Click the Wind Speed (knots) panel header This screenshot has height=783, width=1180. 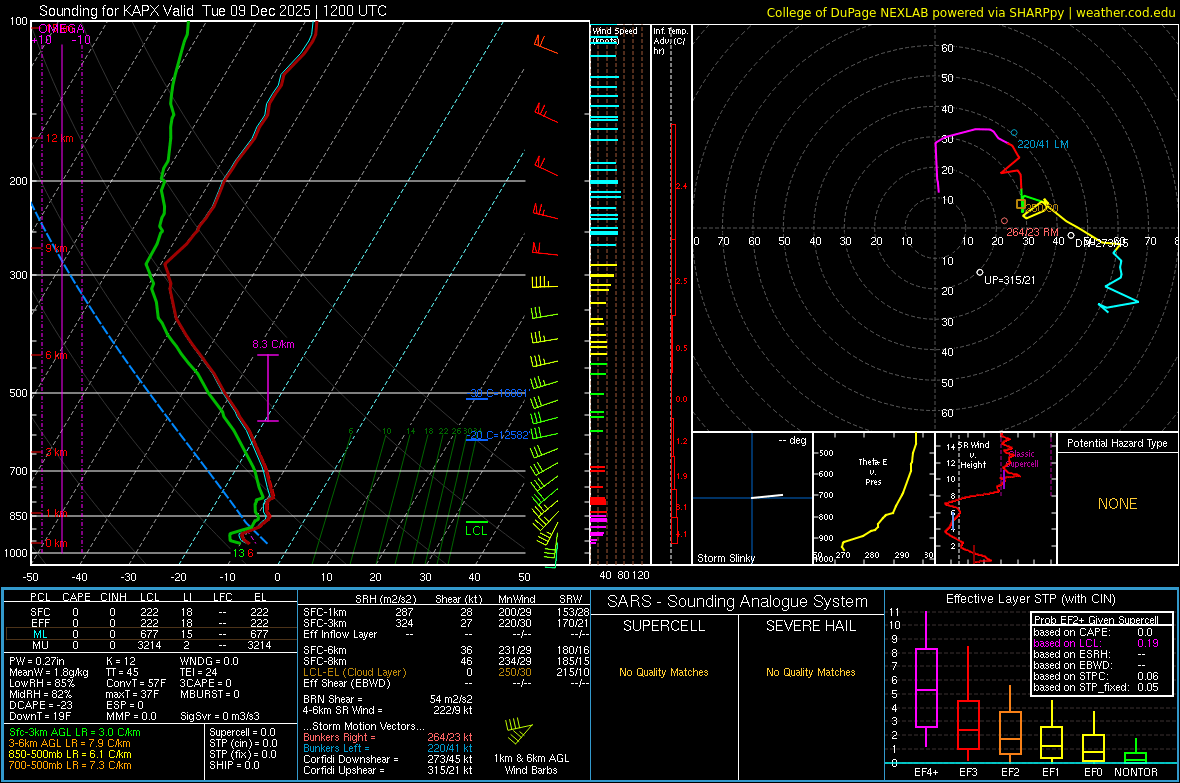click(614, 35)
